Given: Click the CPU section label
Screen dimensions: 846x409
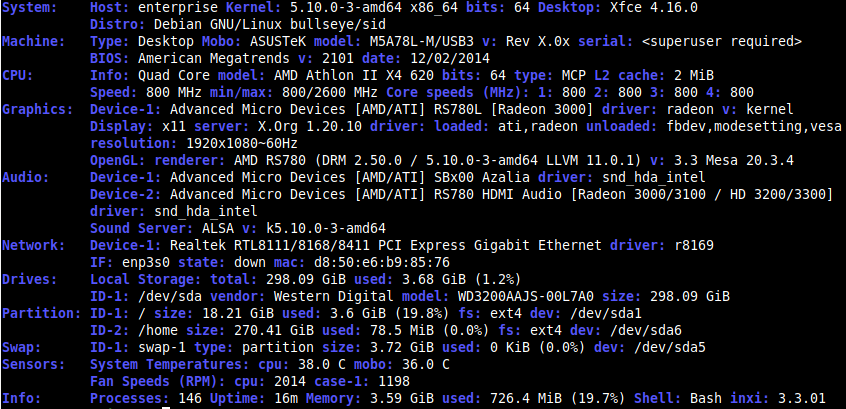Looking at the screenshot, I should point(18,76).
